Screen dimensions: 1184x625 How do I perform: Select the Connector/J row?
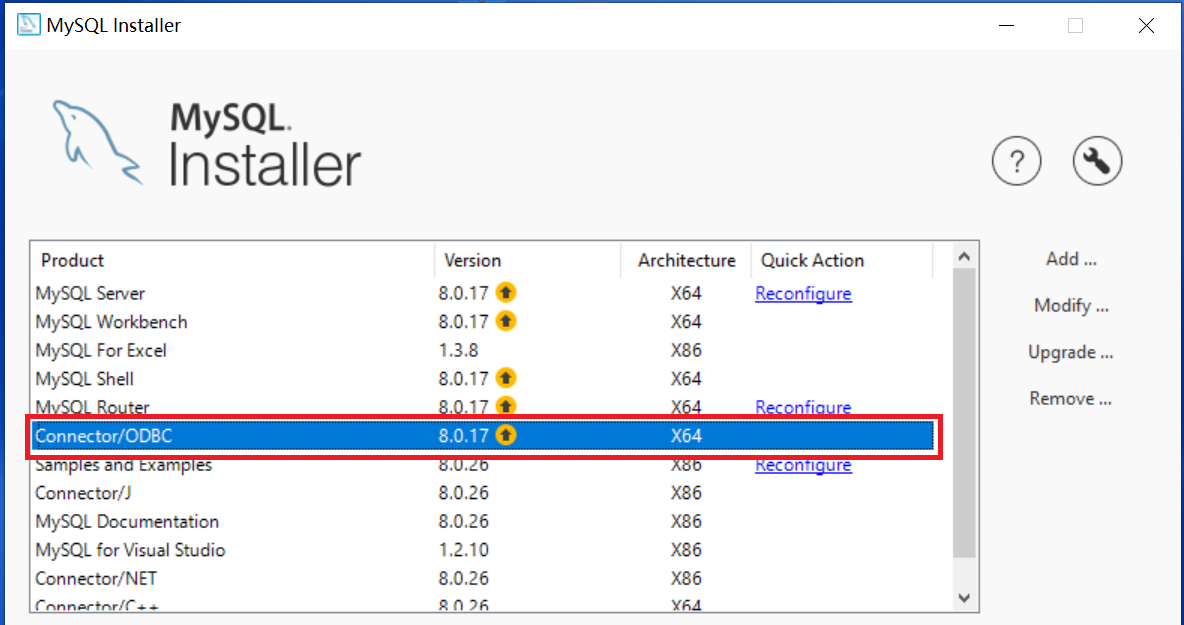483,493
